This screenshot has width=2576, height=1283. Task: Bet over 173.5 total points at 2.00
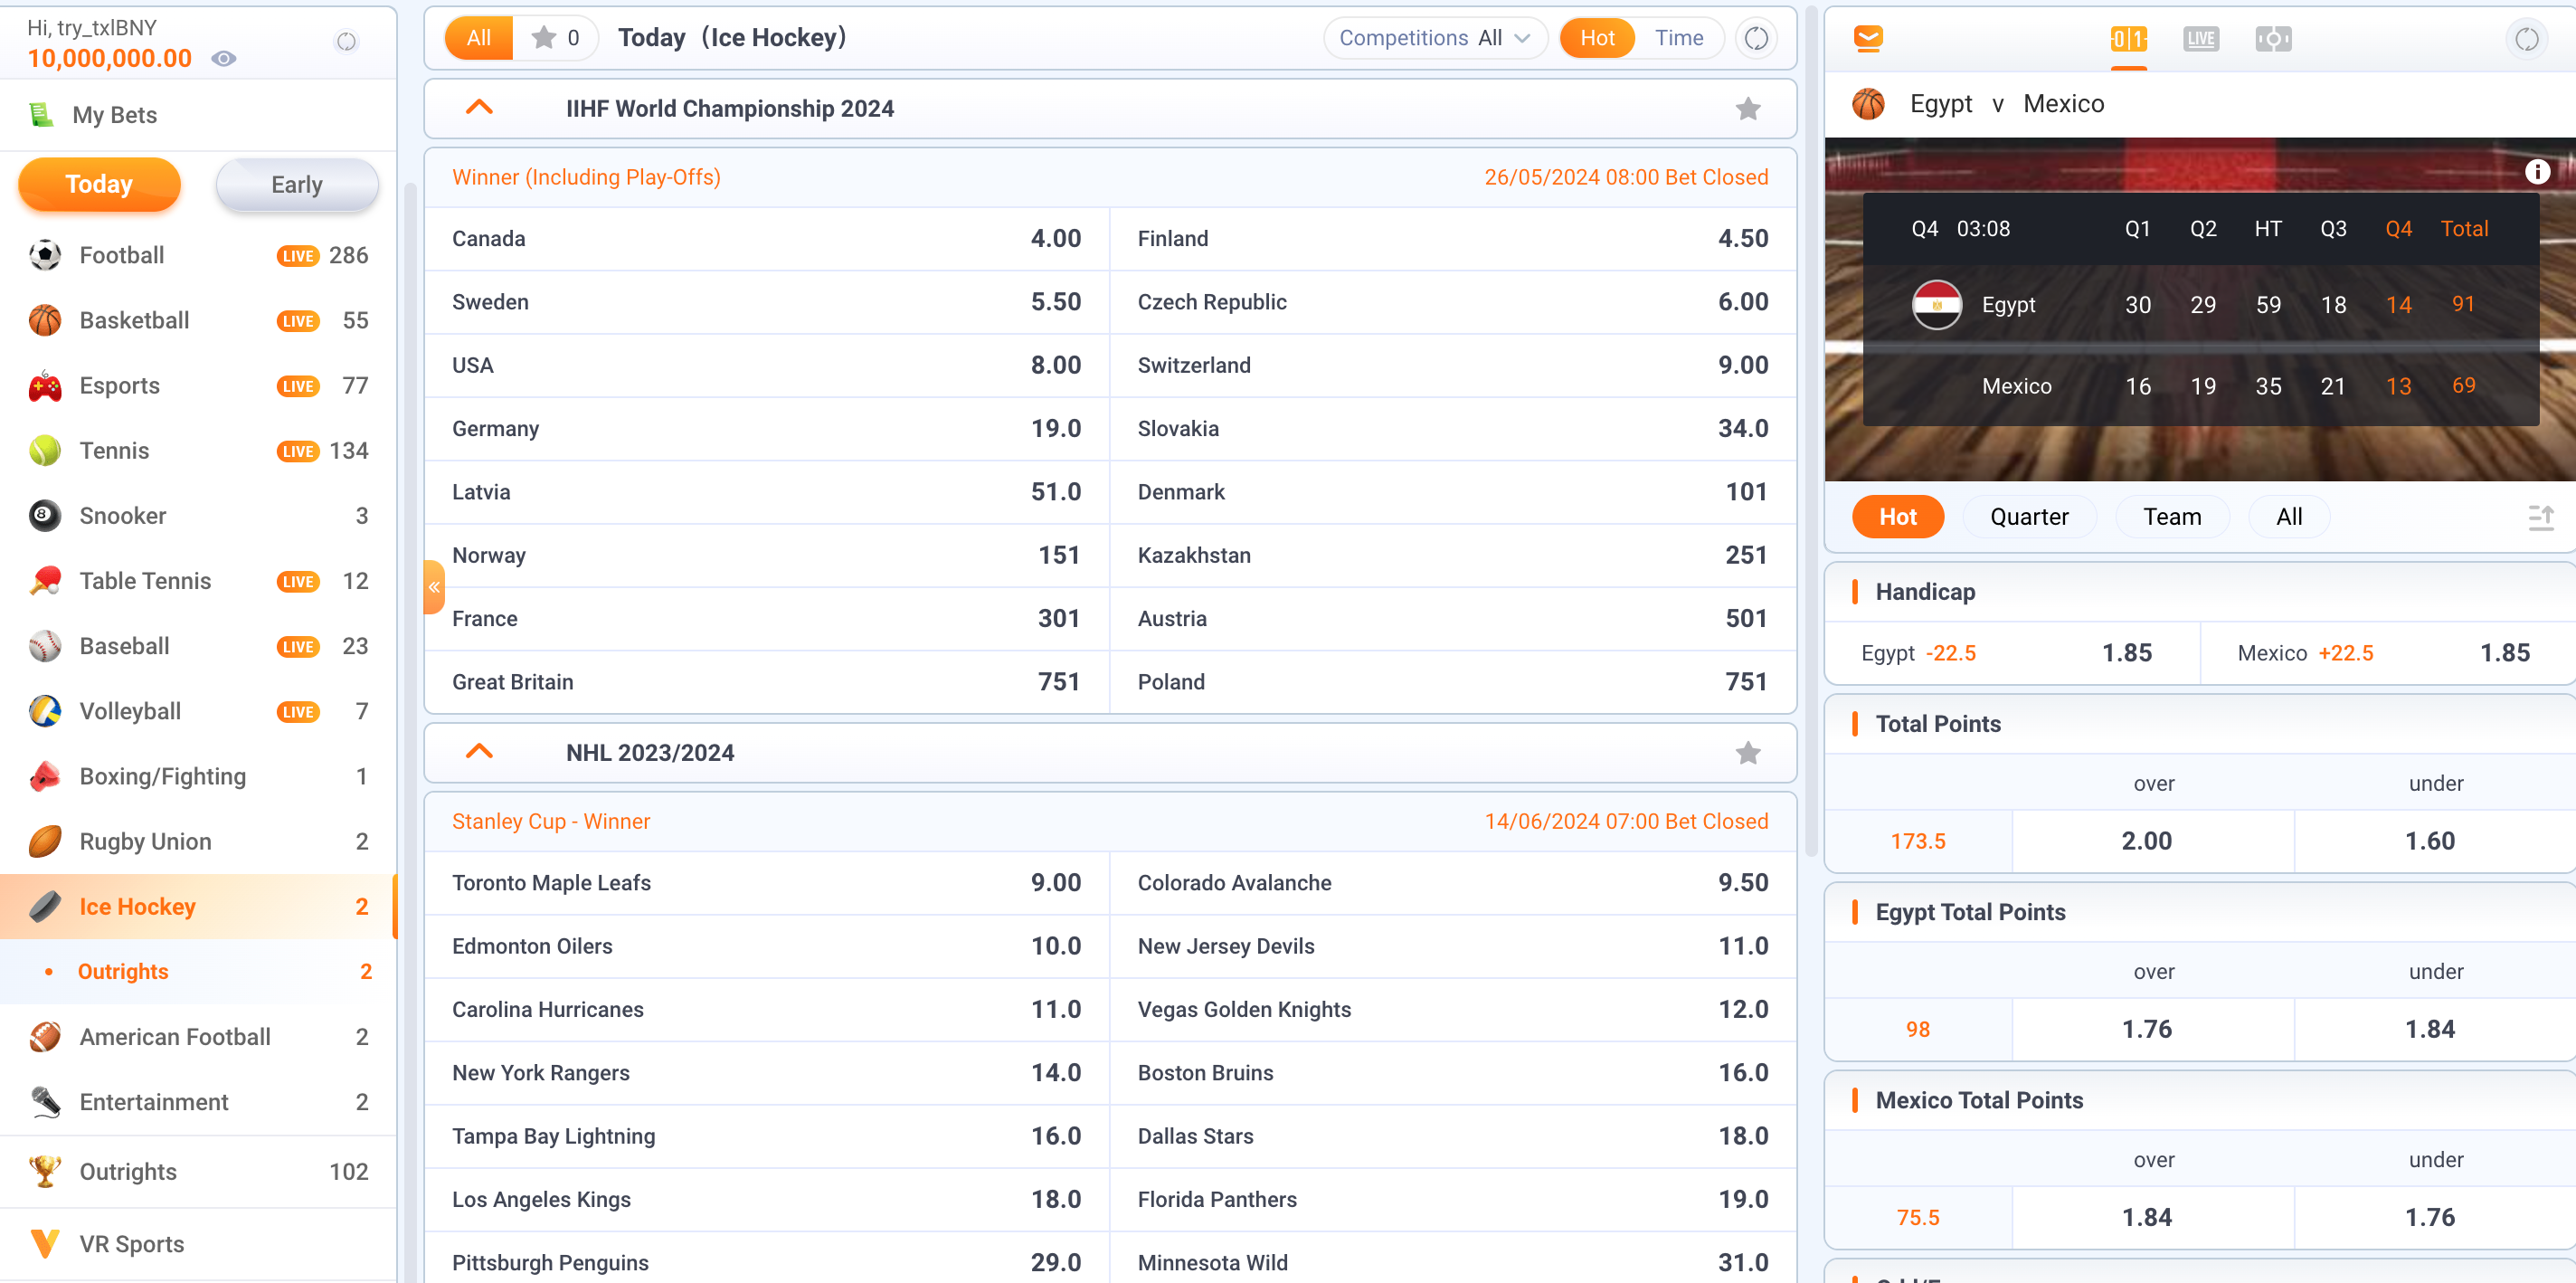click(2152, 840)
